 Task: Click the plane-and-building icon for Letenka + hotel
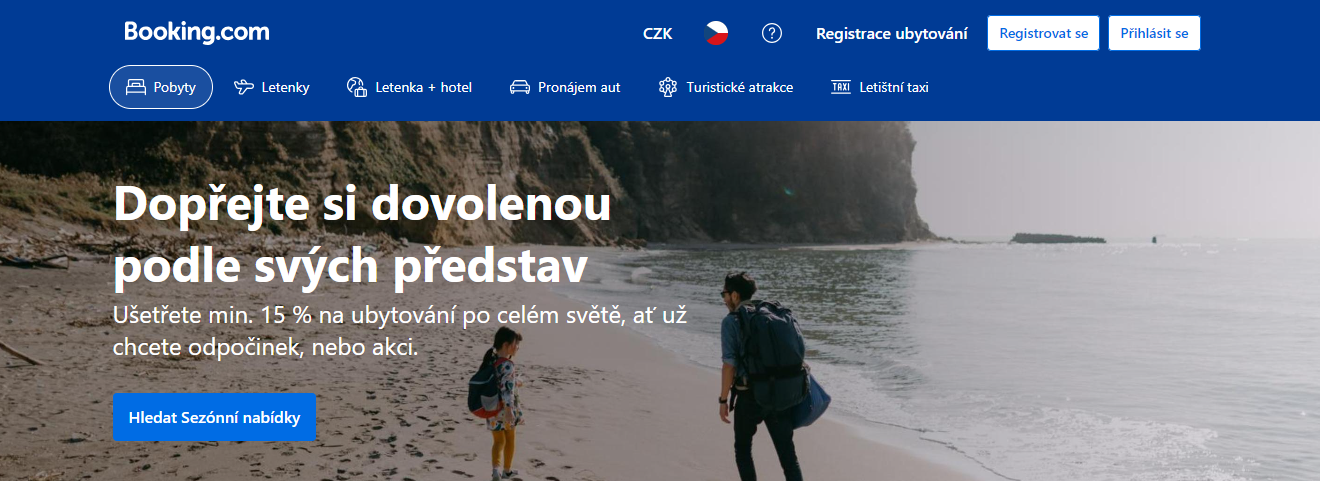(357, 87)
